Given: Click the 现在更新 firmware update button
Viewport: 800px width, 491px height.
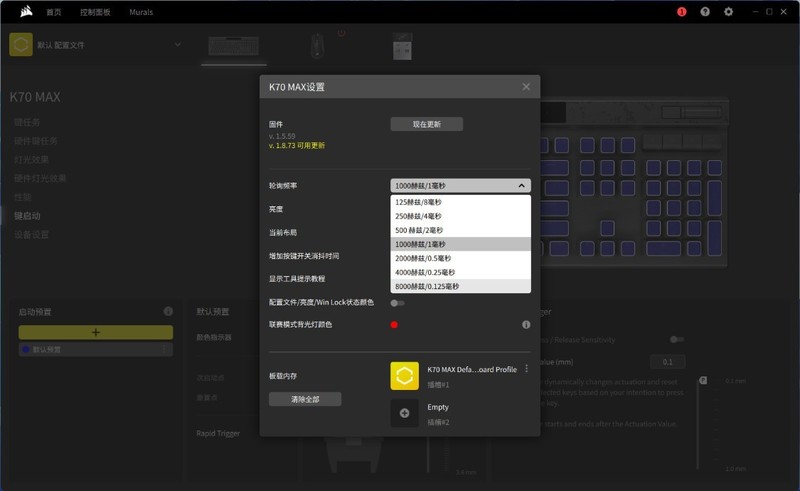Looking at the screenshot, I should pyautogui.click(x=427, y=124).
